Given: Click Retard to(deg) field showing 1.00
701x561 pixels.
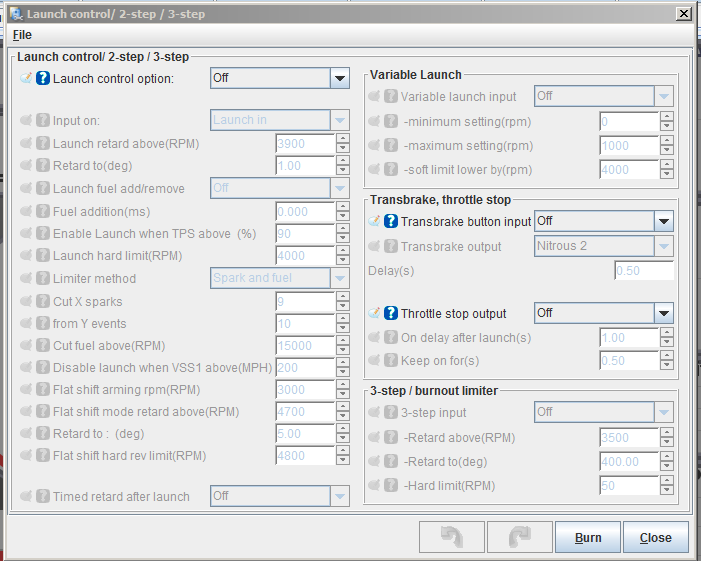Looking at the screenshot, I should 305,166.
